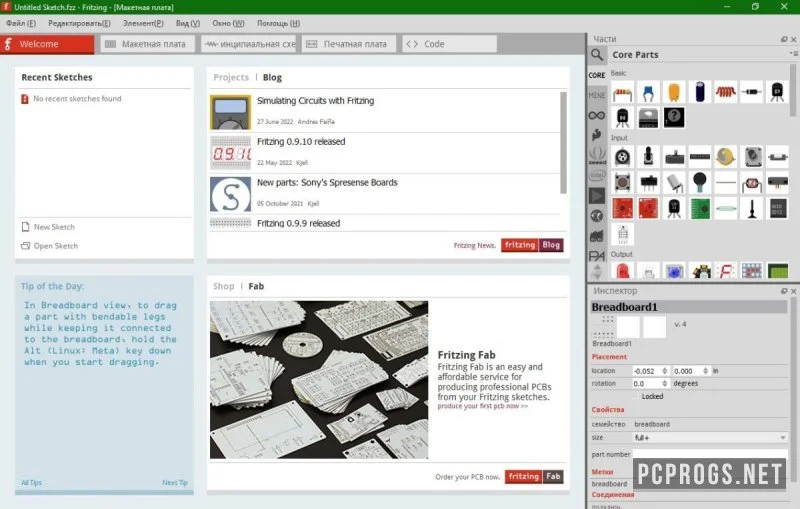
Task: Open the Вид menu
Action: pos(188,23)
